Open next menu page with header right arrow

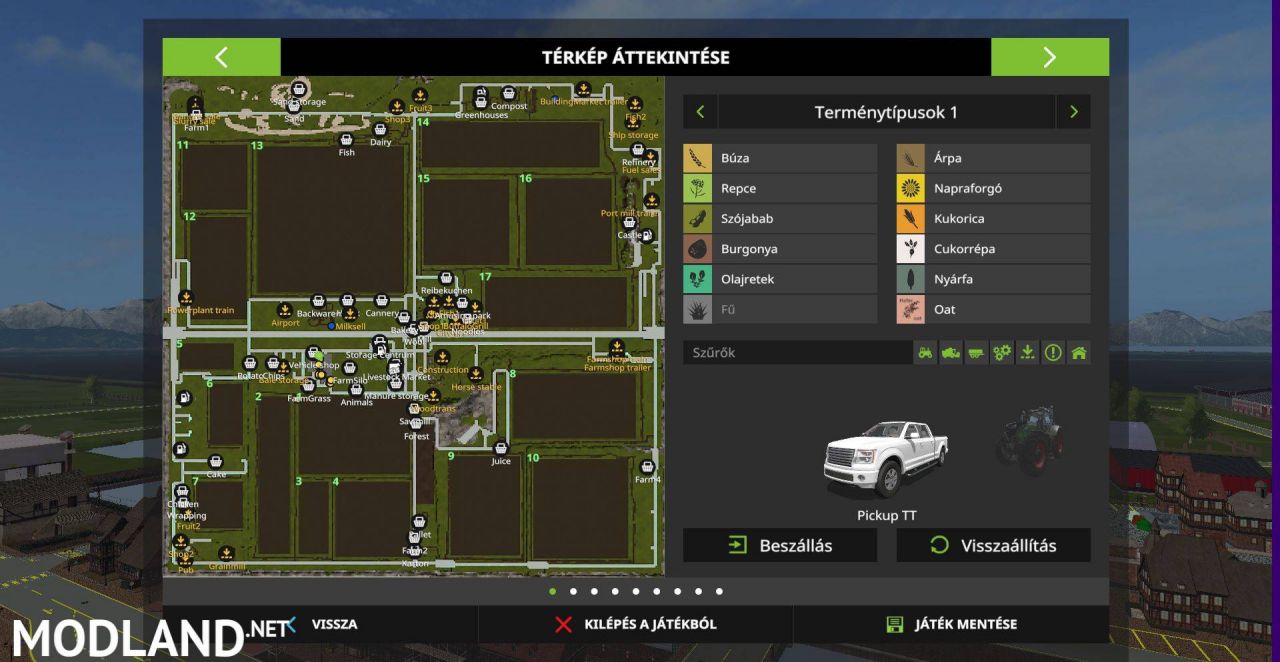tap(1050, 57)
